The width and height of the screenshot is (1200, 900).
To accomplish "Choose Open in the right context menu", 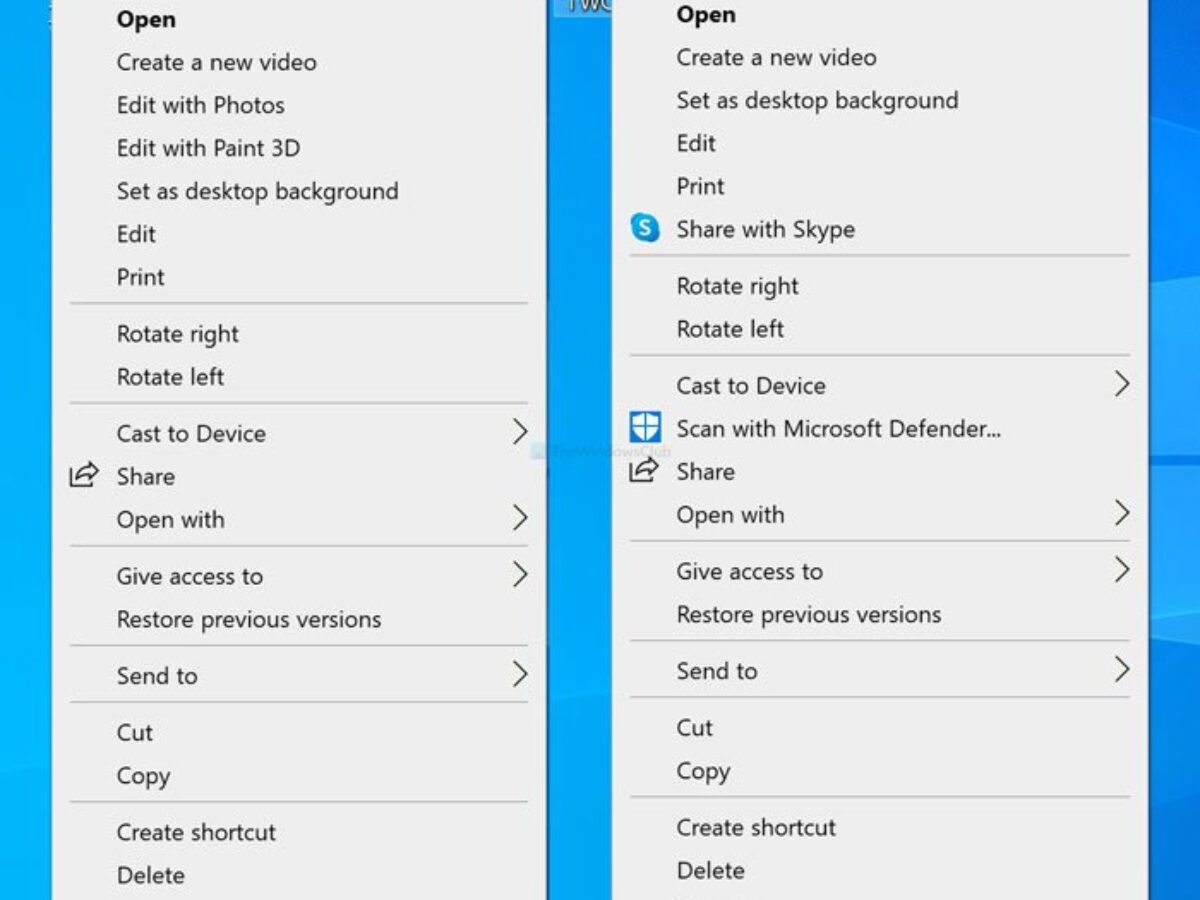I will point(706,14).
